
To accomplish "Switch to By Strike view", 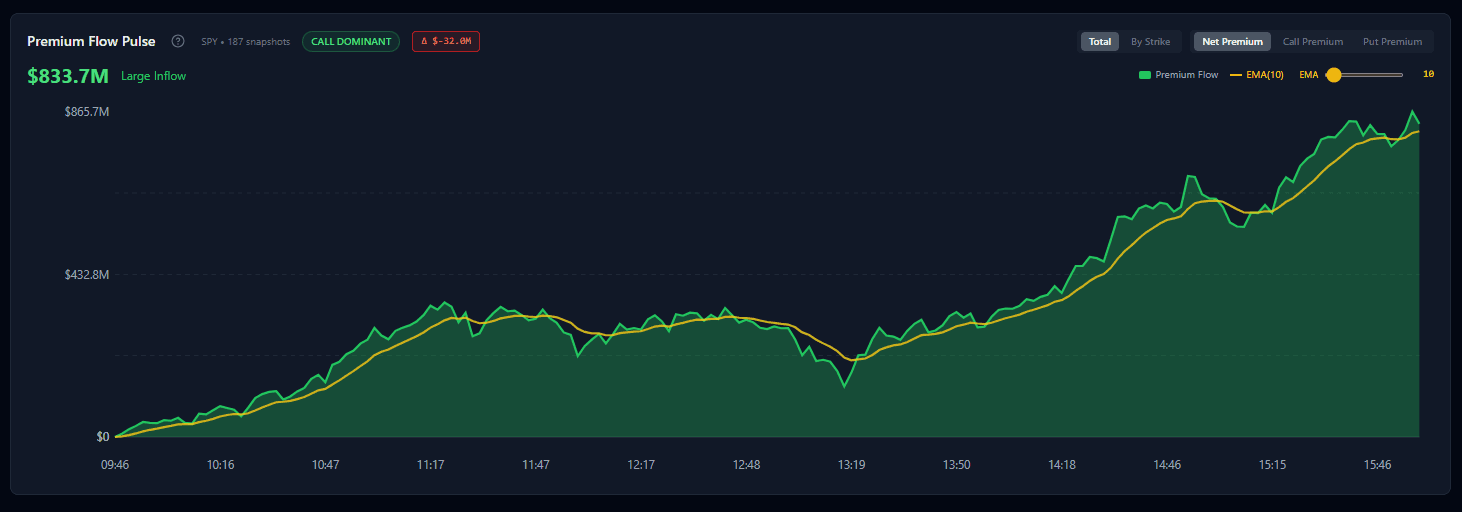I will (x=1150, y=42).
